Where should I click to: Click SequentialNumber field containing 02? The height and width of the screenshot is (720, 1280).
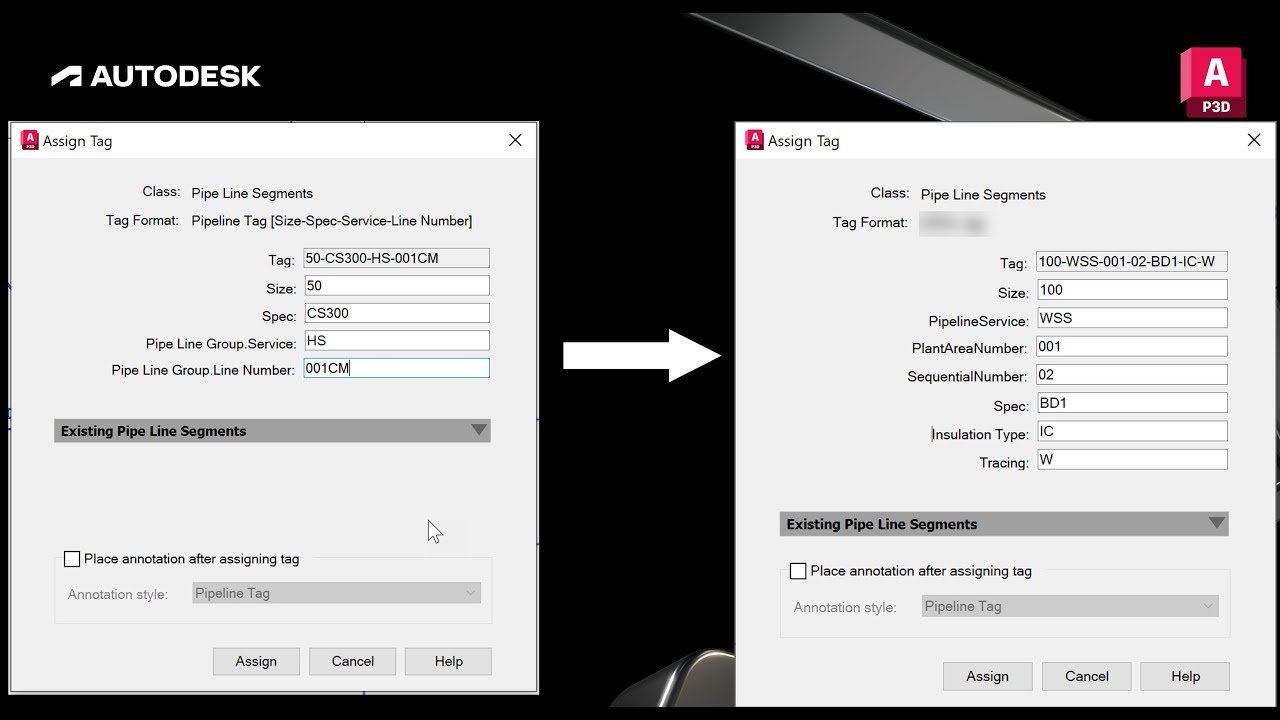(1132, 375)
